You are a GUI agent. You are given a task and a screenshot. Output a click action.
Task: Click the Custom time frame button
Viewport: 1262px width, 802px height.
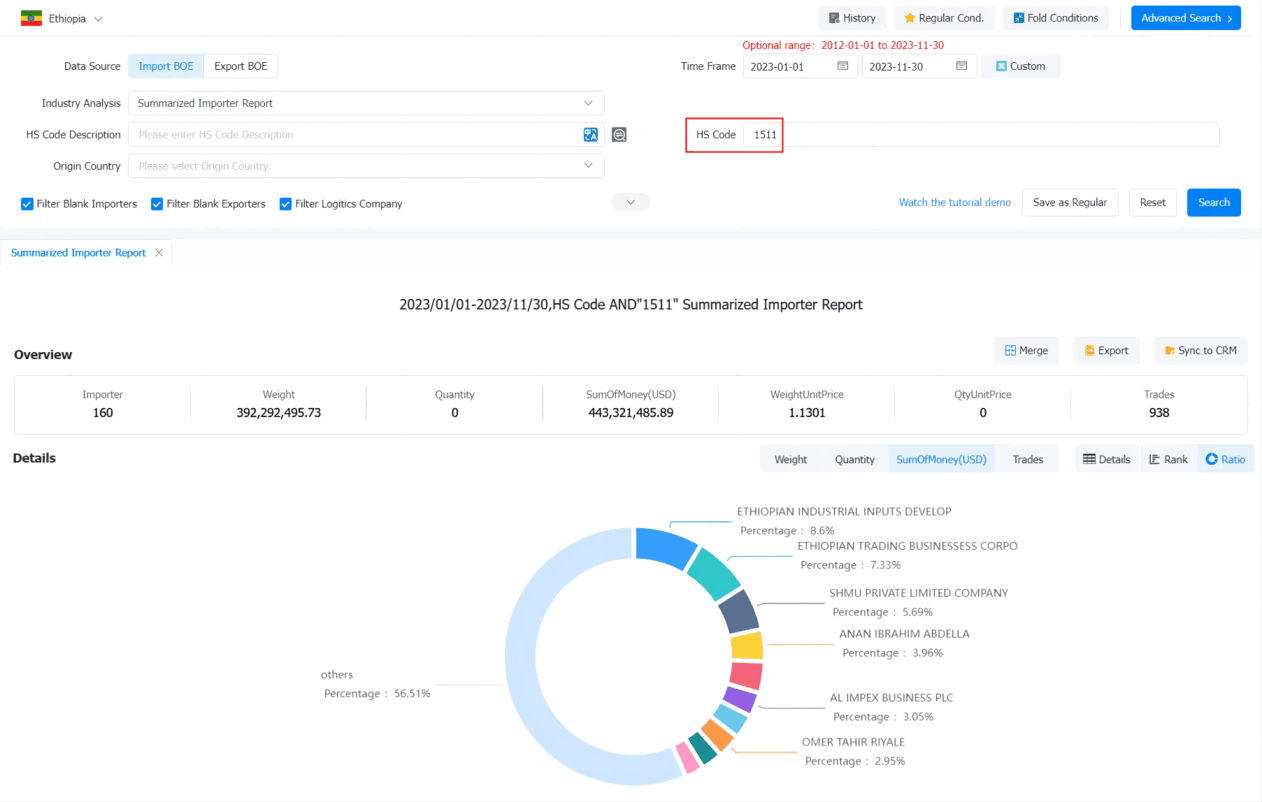1020,66
